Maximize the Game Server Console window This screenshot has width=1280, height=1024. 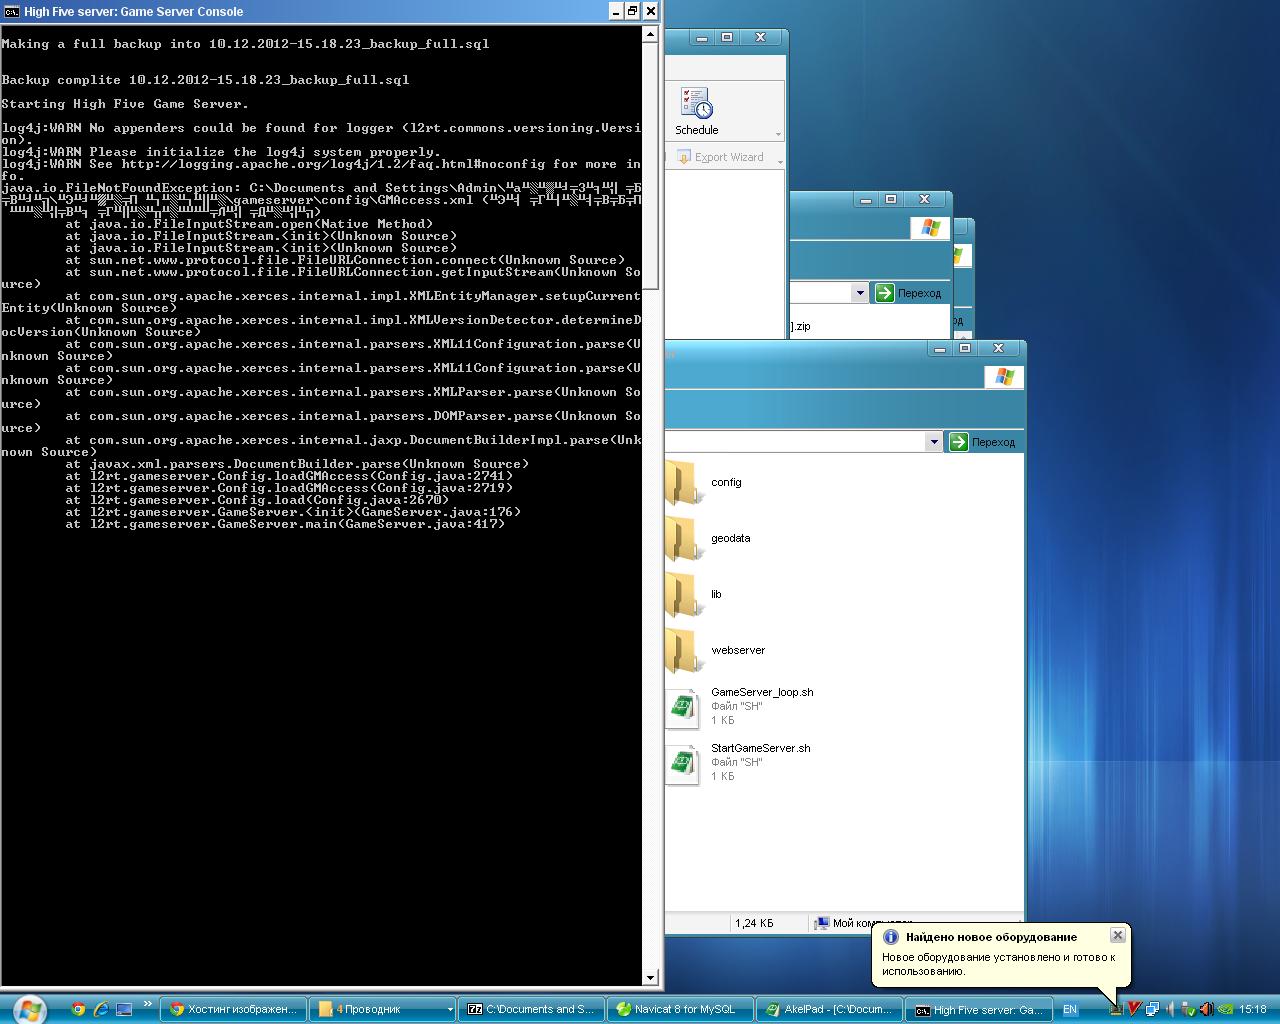click(x=632, y=11)
